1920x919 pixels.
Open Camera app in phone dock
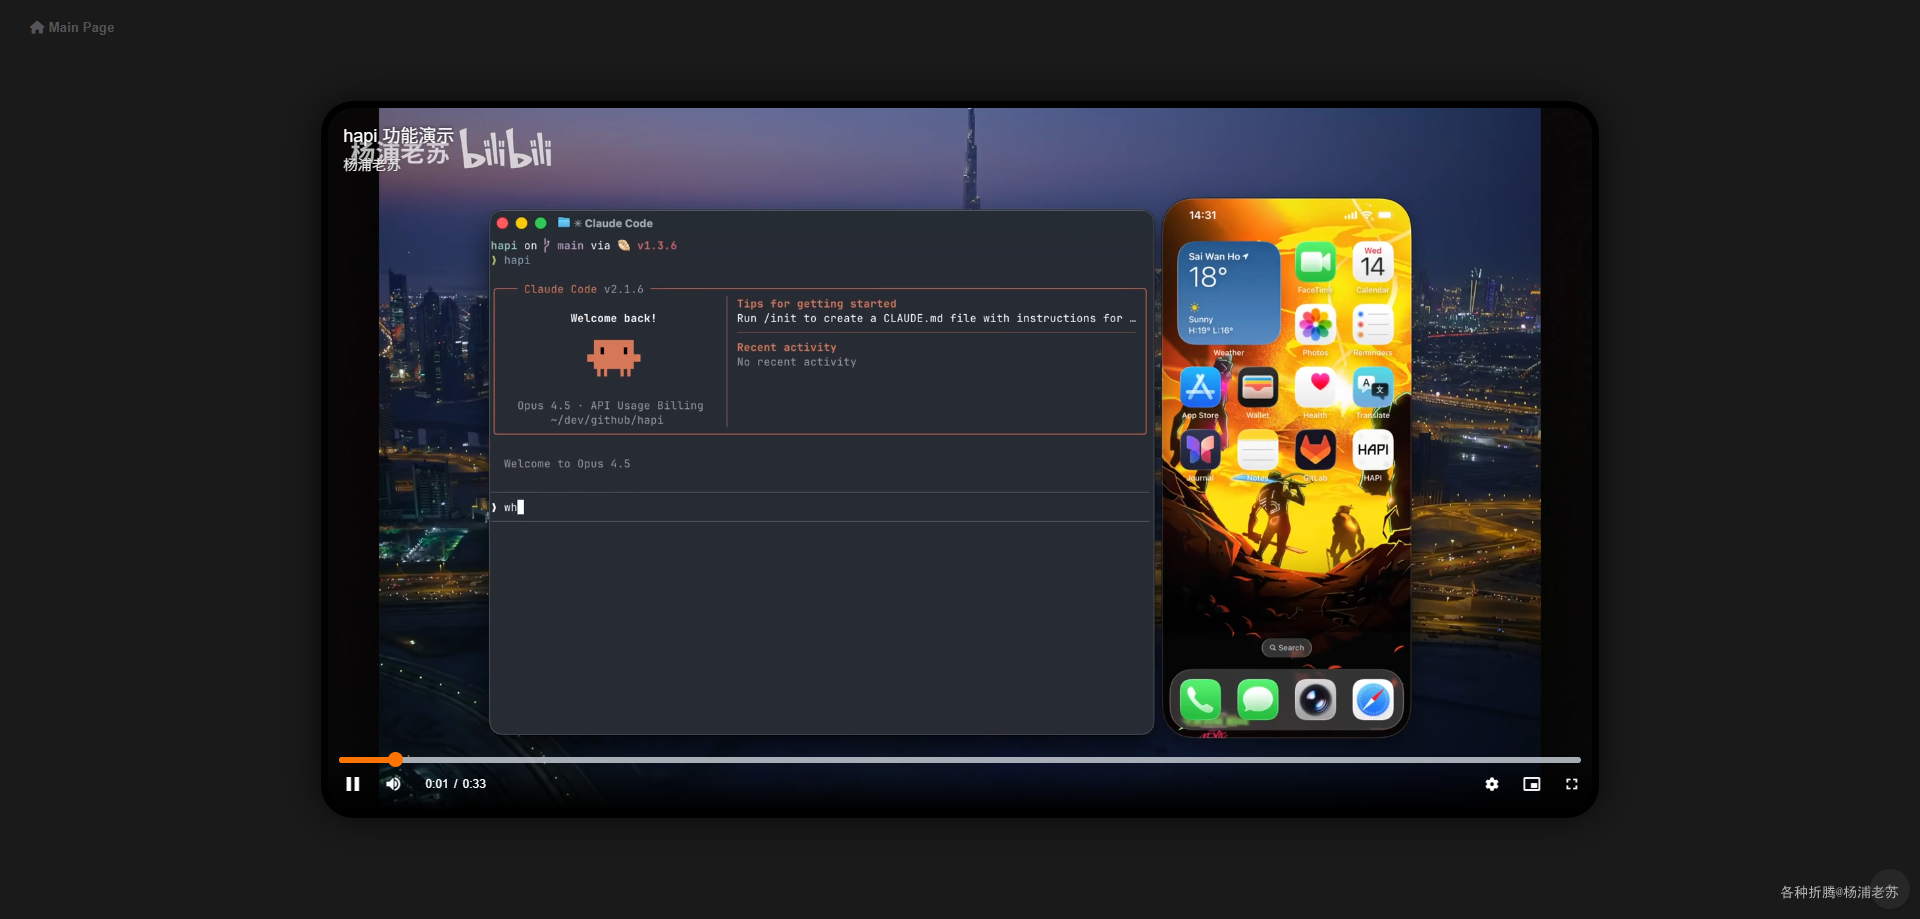click(1315, 700)
